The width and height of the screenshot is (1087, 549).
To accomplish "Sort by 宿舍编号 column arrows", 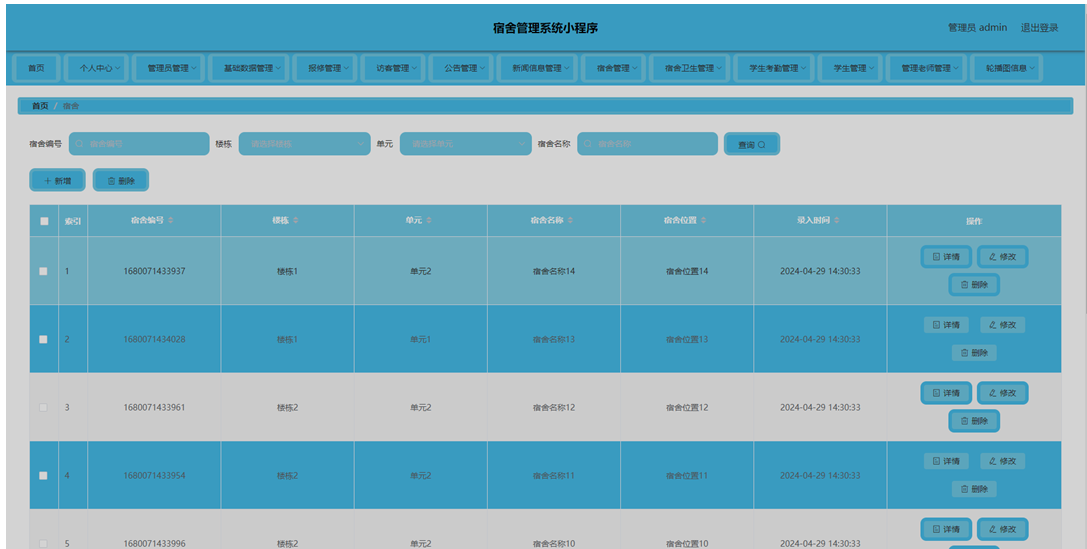I will coord(171,221).
